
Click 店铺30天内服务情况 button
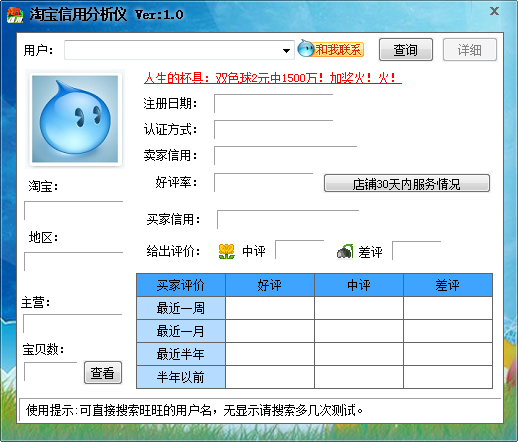407,183
